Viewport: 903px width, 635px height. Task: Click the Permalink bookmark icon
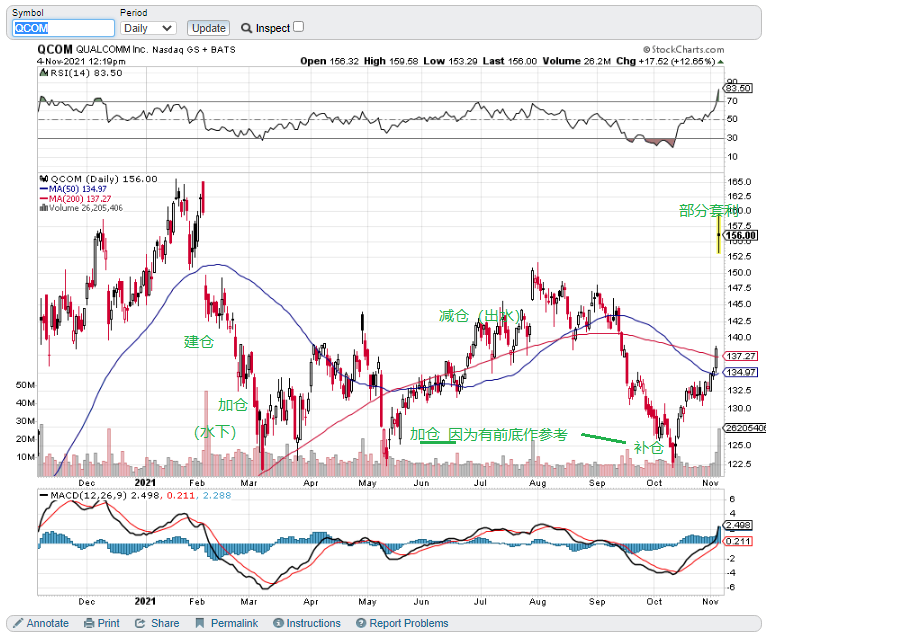point(200,623)
